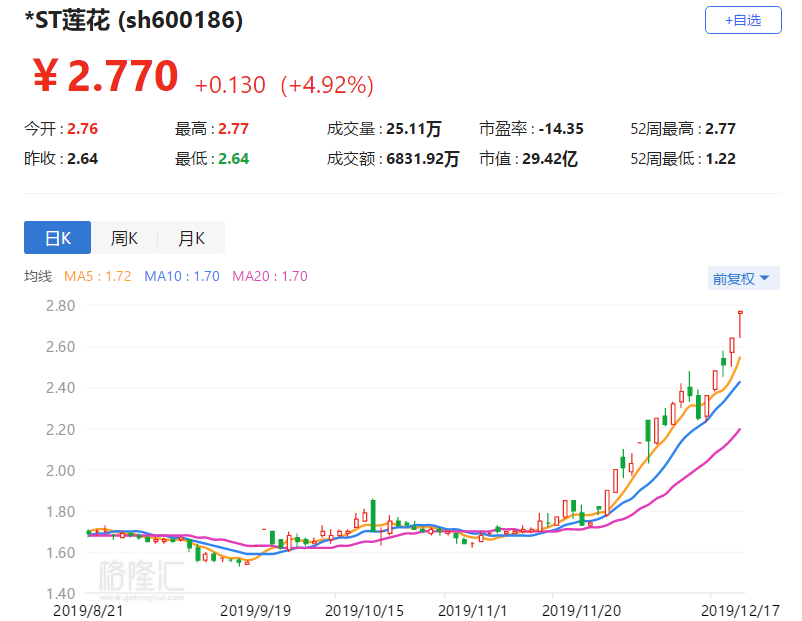
Task: Click the 2019/11/1 date axis label
Action: coord(472,610)
